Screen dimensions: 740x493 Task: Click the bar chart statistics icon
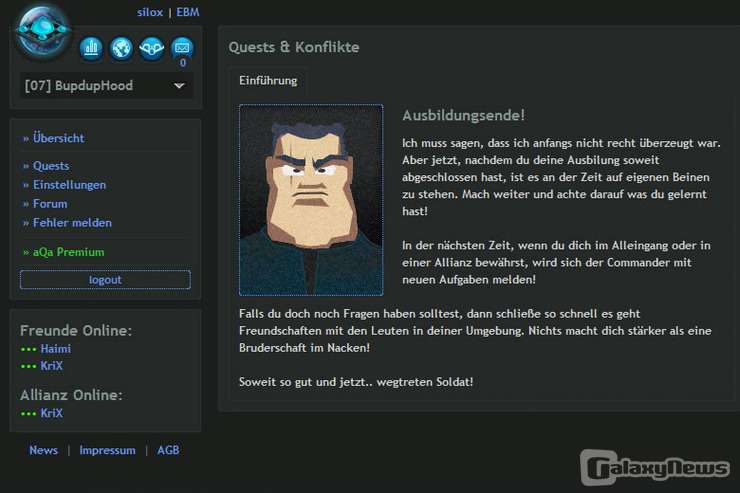tap(91, 47)
